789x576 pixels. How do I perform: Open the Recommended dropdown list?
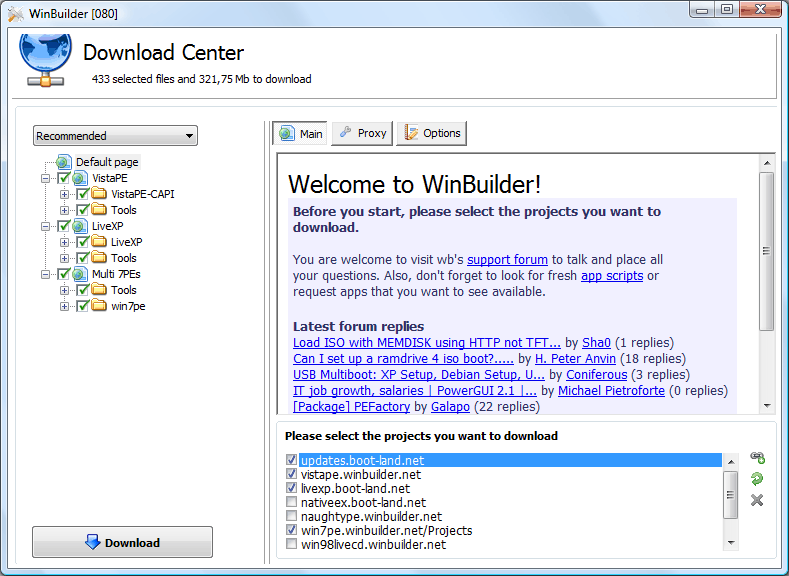[x=115, y=136]
